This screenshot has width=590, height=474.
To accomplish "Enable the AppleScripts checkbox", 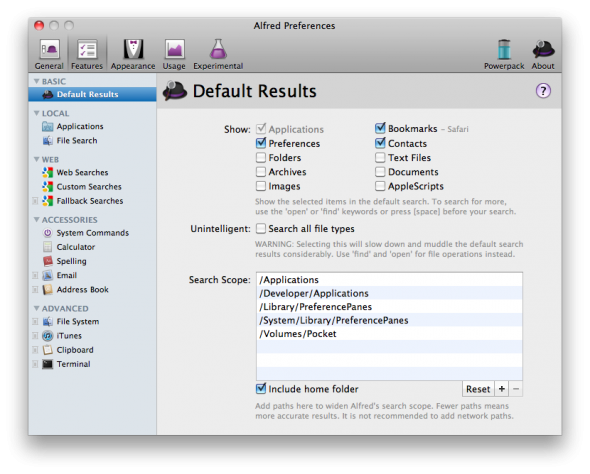I will (x=380, y=186).
